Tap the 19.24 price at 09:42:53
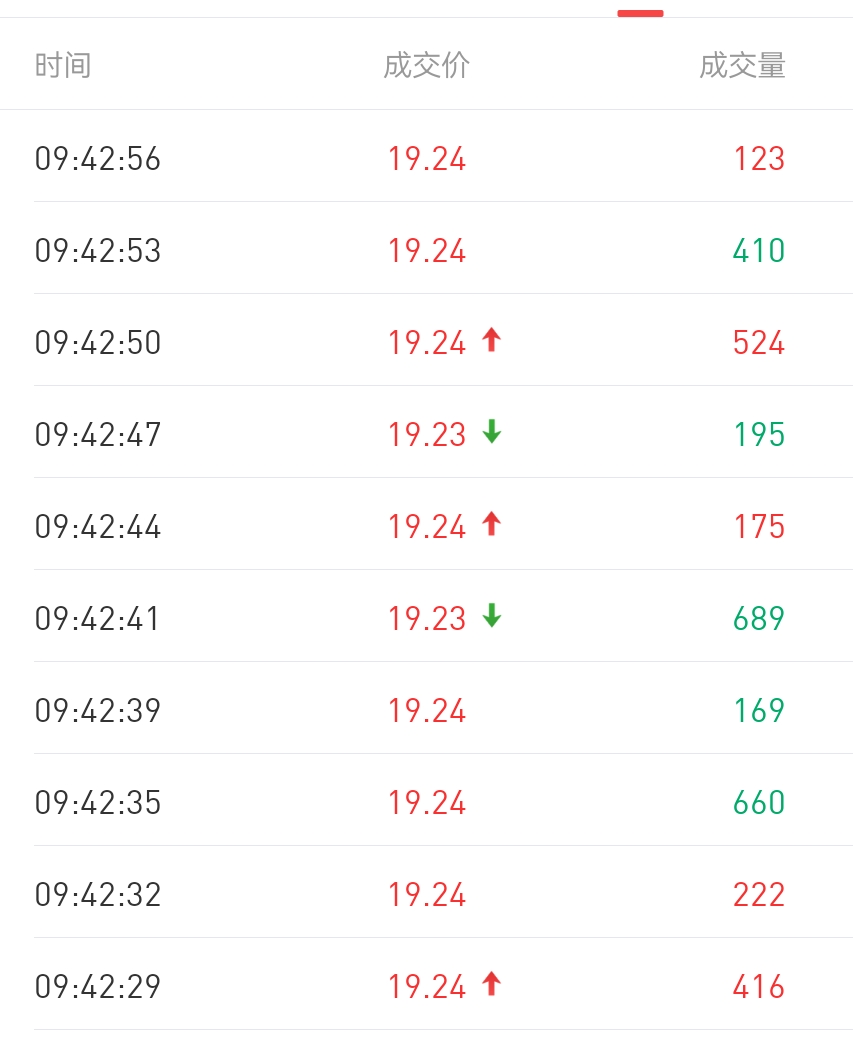Image resolution: width=853 pixels, height=1057 pixels. pyautogui.click(x=427, y=251)
